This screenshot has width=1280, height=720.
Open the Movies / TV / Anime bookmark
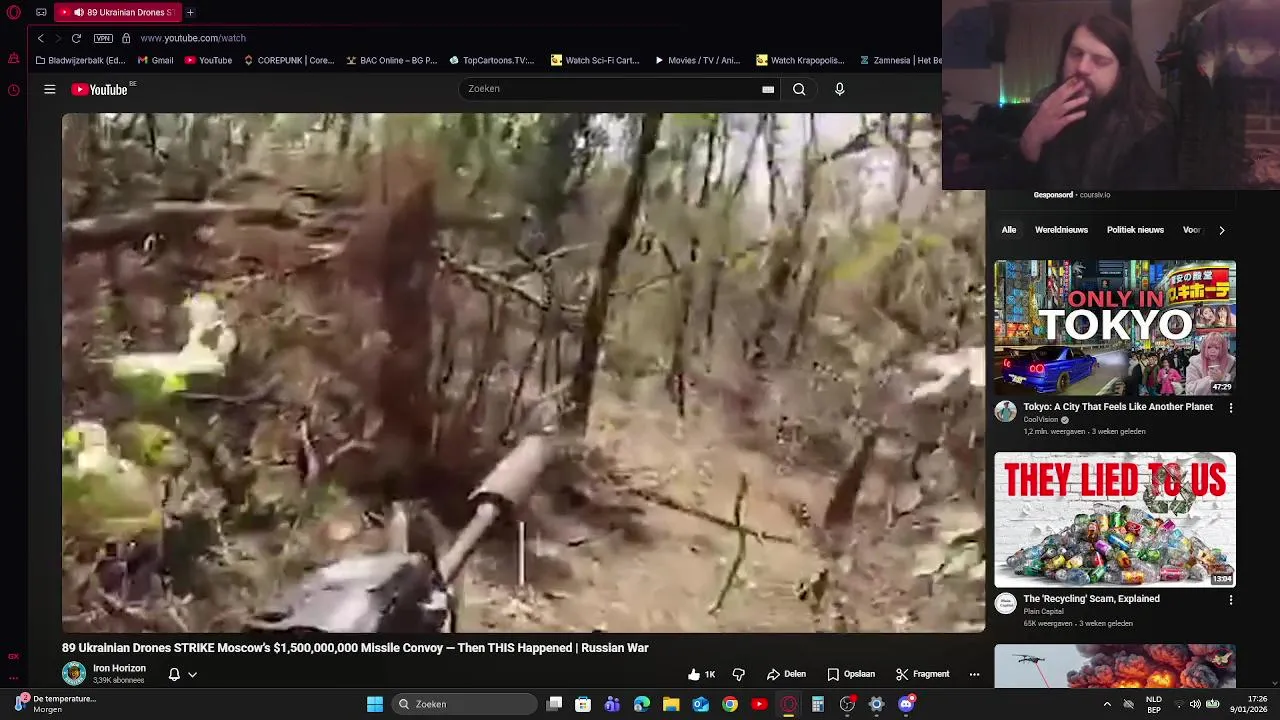coord(697,60)
